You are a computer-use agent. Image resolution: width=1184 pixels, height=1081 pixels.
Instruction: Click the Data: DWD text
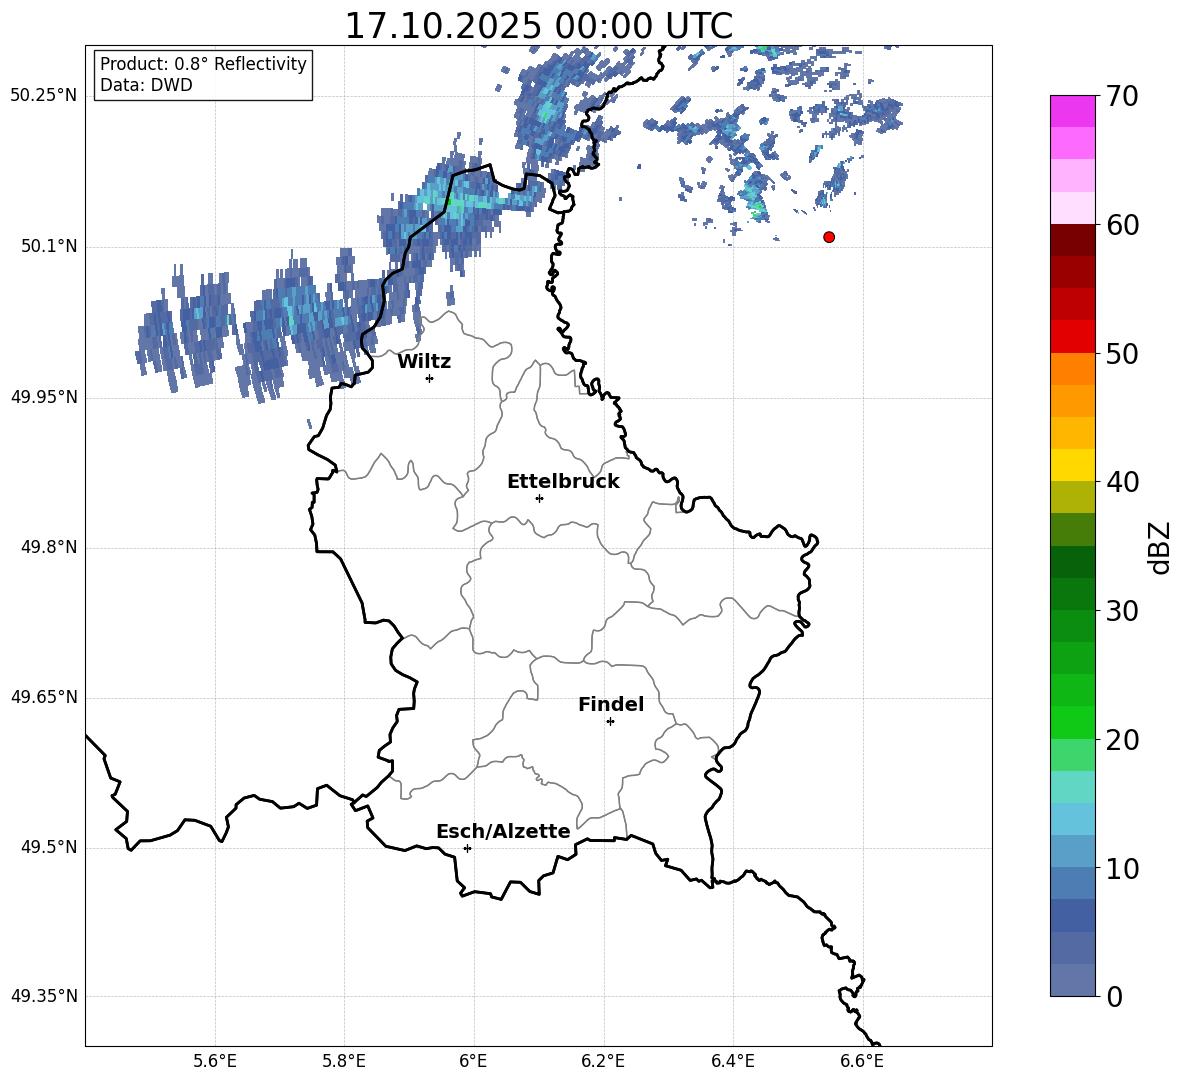point(146,85)
